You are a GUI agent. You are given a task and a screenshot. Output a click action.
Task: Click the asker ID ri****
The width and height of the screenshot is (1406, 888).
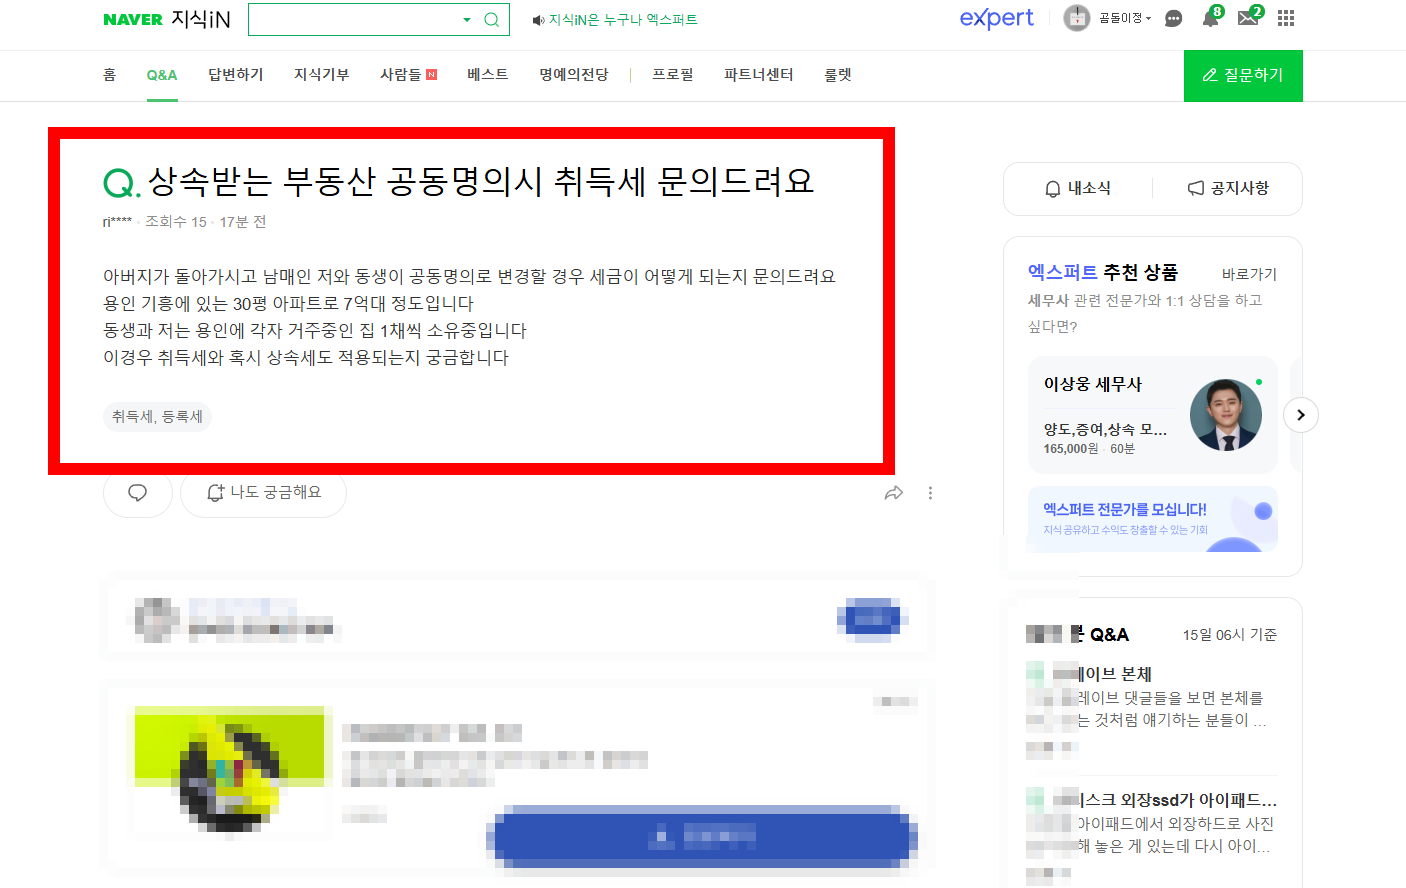coord(117,222)
